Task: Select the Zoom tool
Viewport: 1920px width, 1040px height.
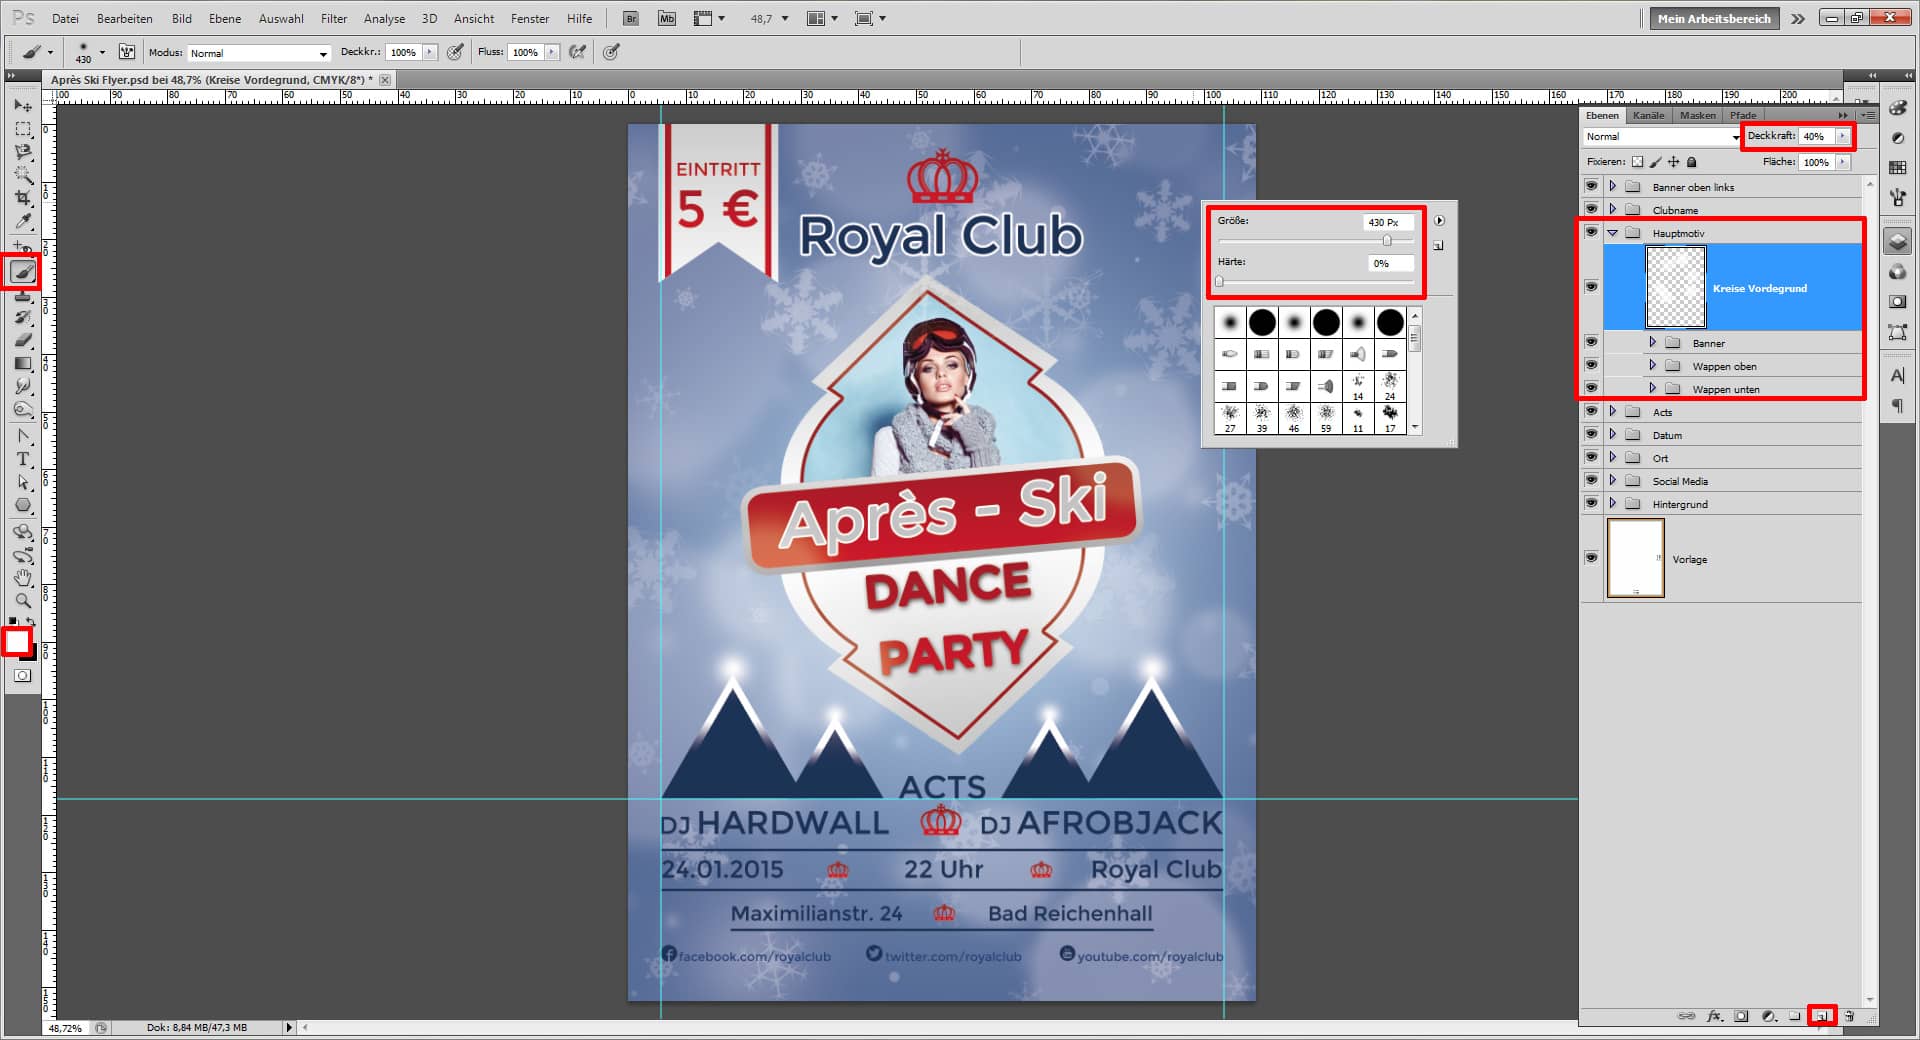Action: click(22, 601)
